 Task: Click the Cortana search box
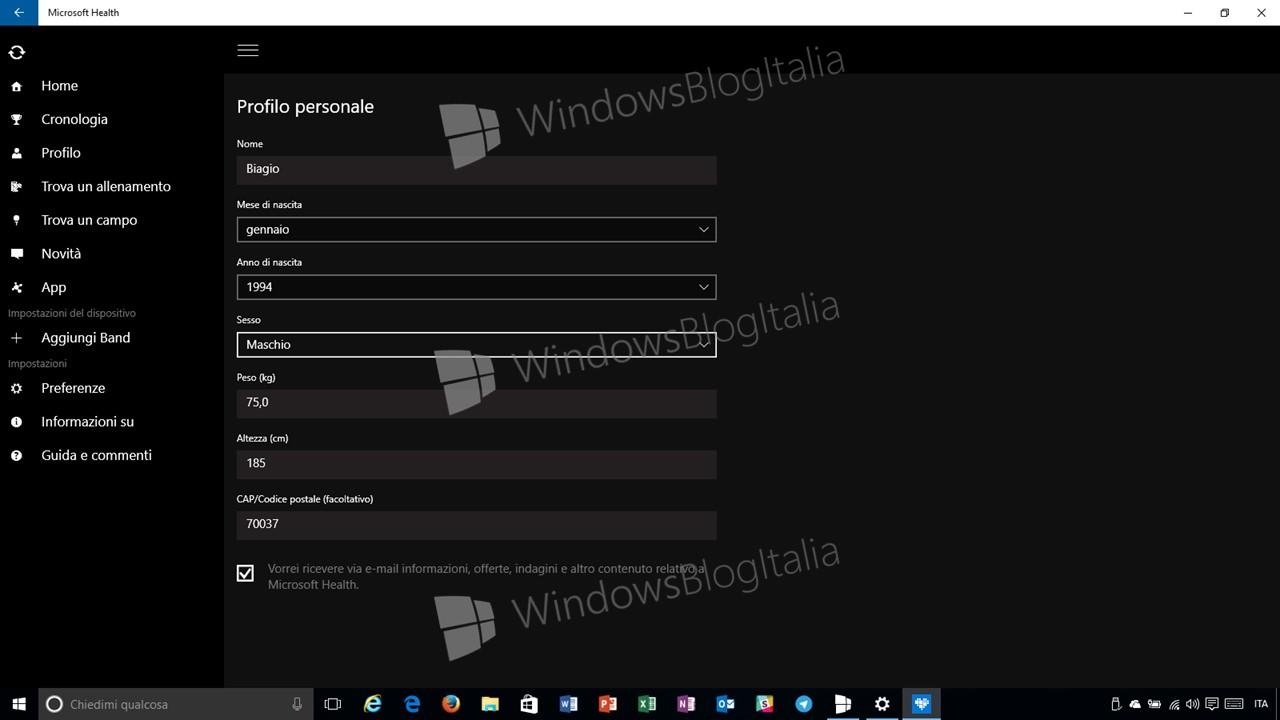click(176, 704)
